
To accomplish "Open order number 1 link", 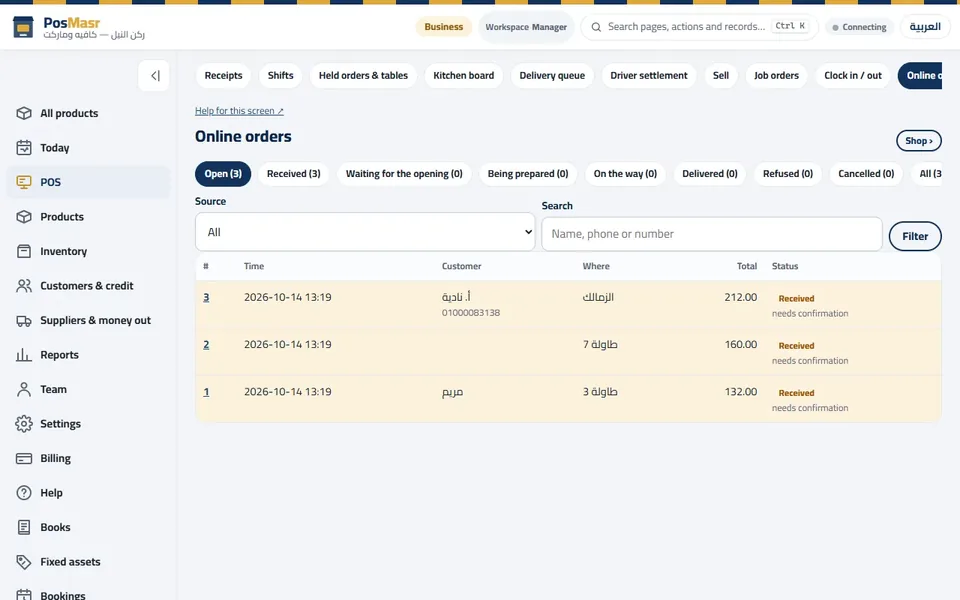I will (x=206, y=392).
